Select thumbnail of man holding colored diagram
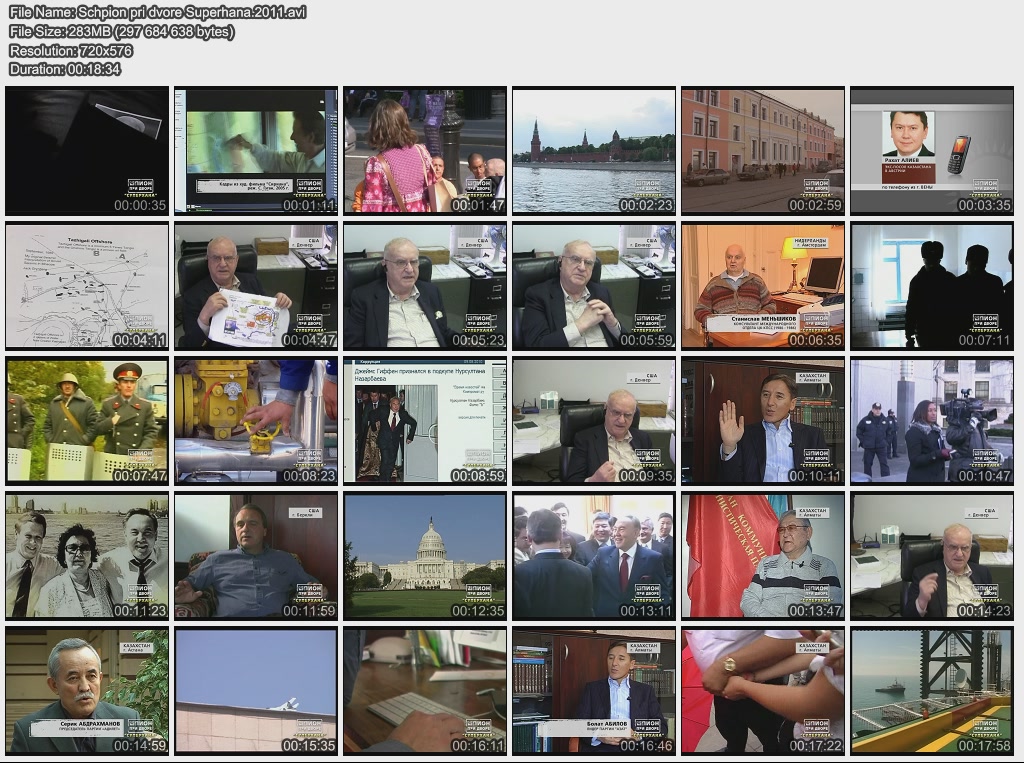This screenshot has width=1024, height=763. [256, 286]
